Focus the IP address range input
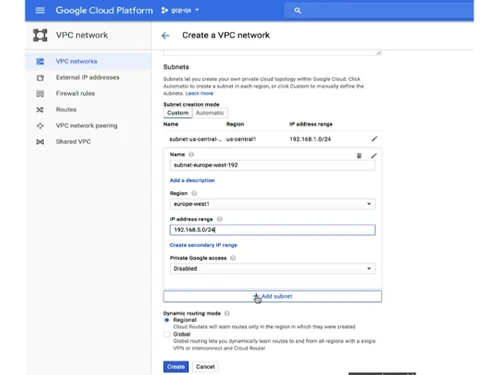 [x=272, y=230]
